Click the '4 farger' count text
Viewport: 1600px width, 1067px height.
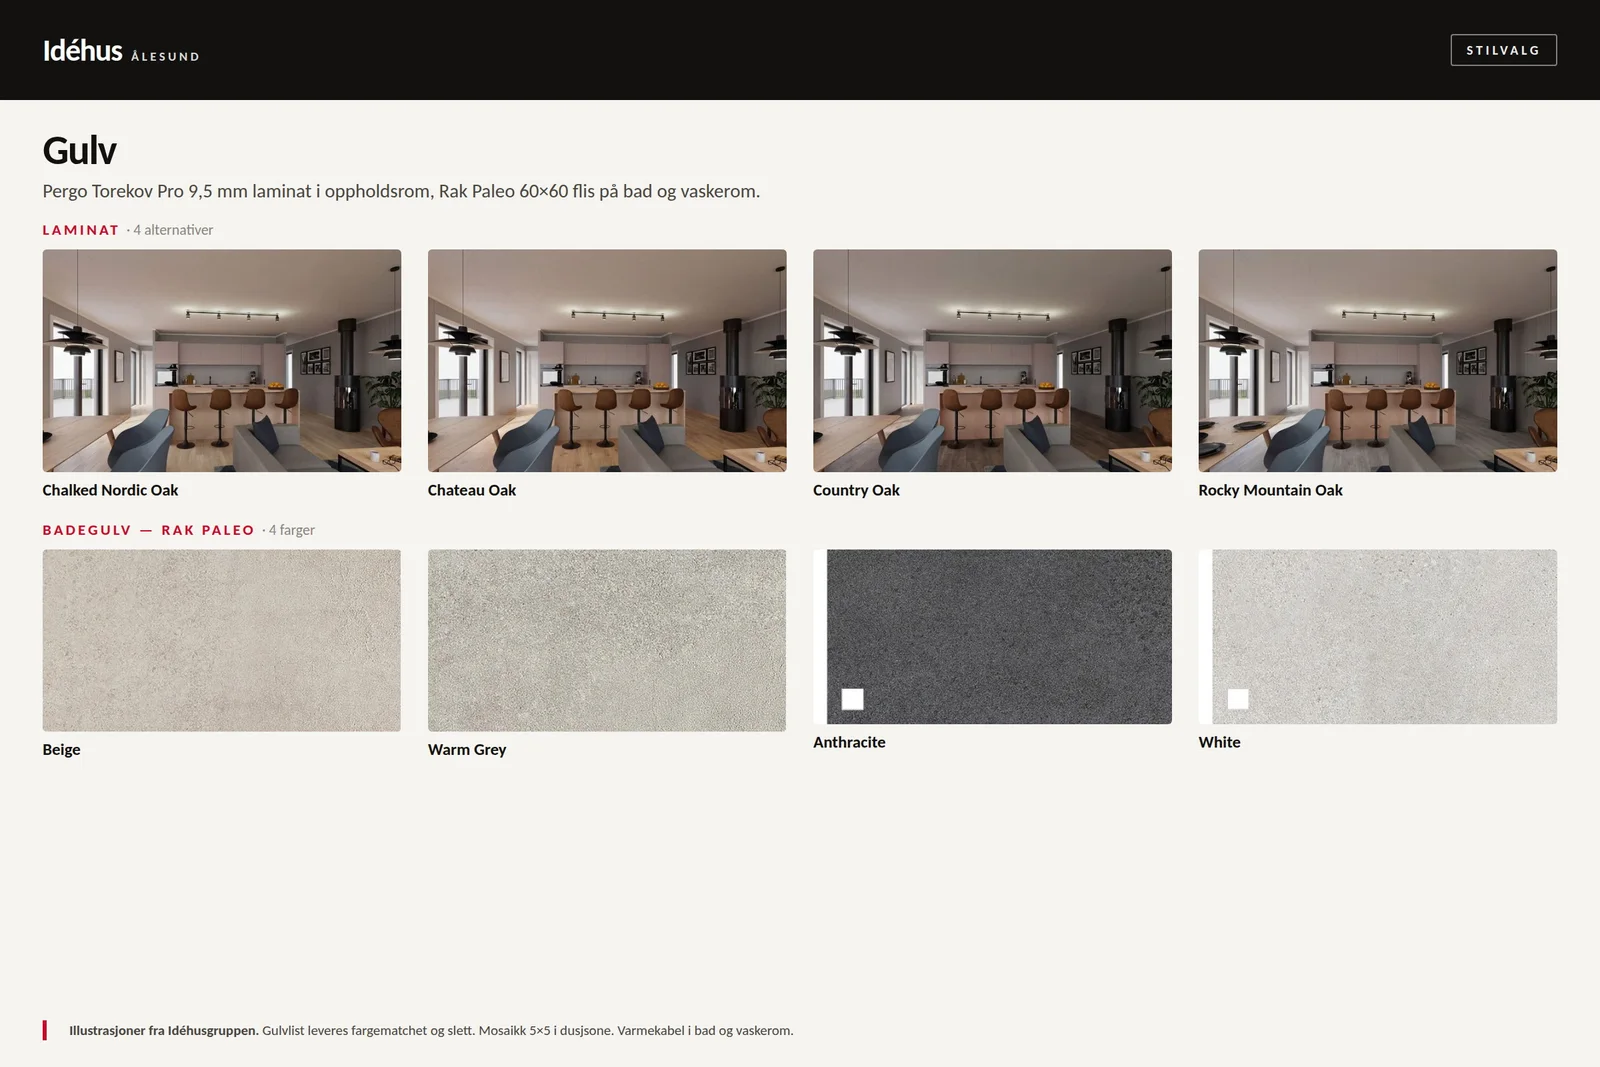click(x=291, y=530)
